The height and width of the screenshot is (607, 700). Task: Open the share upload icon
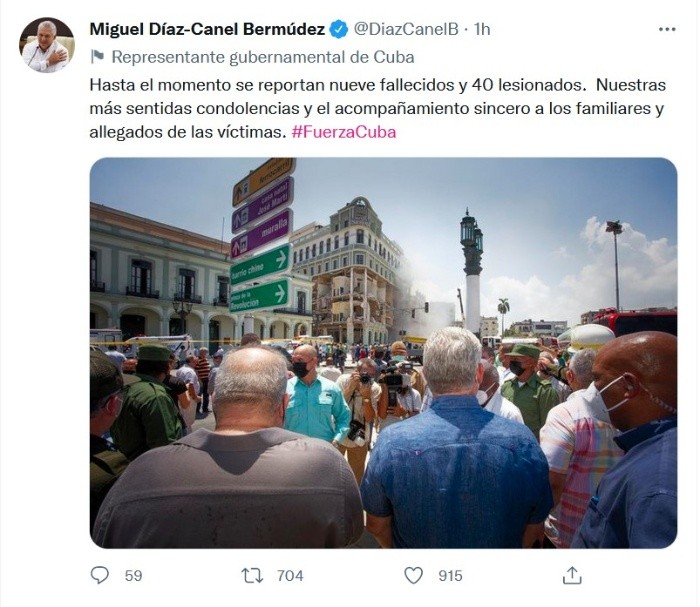click(572, 575)
